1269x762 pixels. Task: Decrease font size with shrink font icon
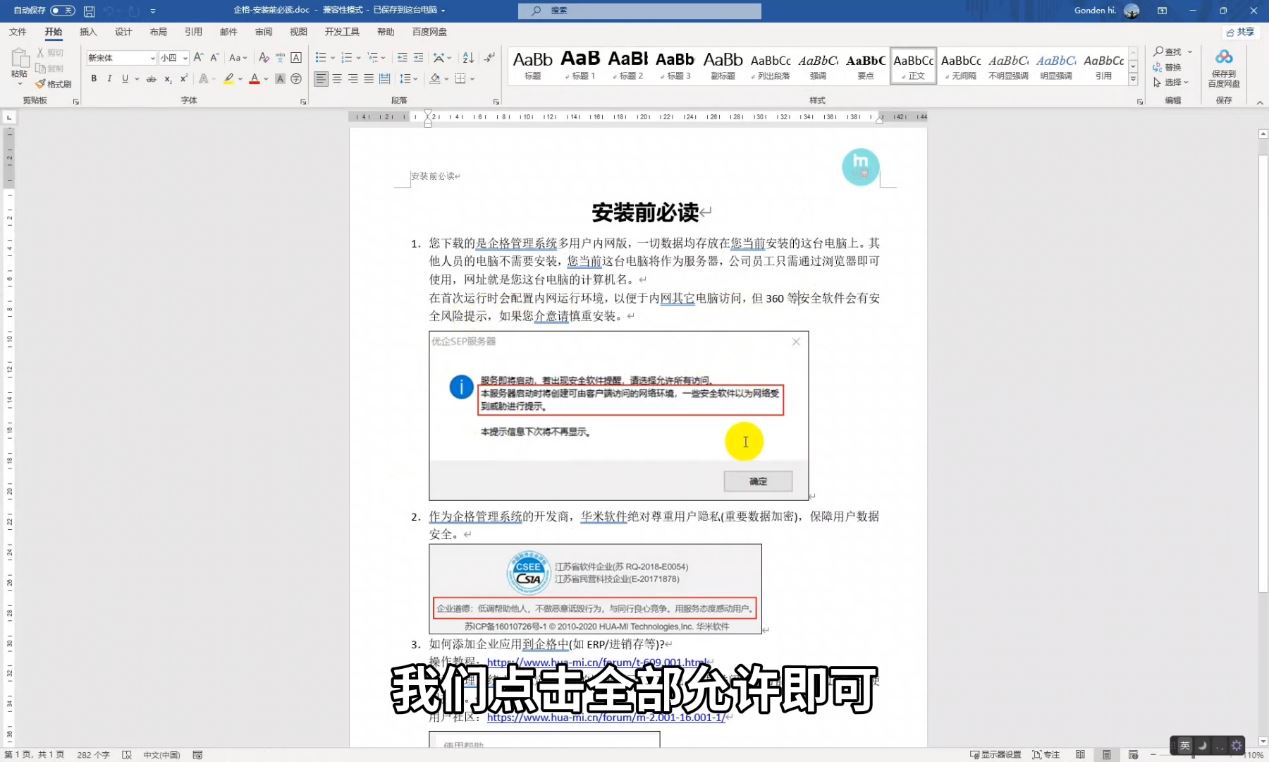click(x=213, y=58)
